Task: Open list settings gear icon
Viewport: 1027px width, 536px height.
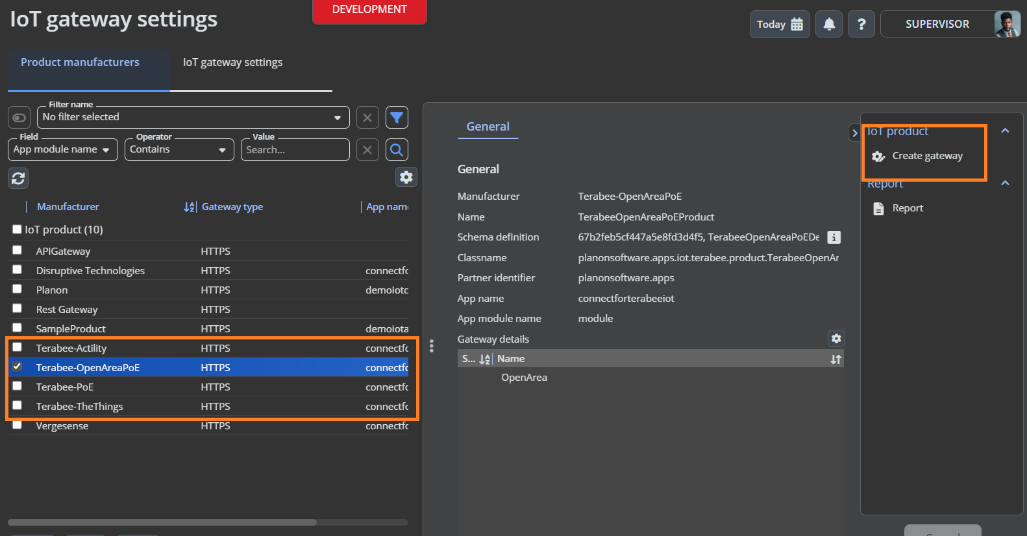Action: tap(406, 177)
